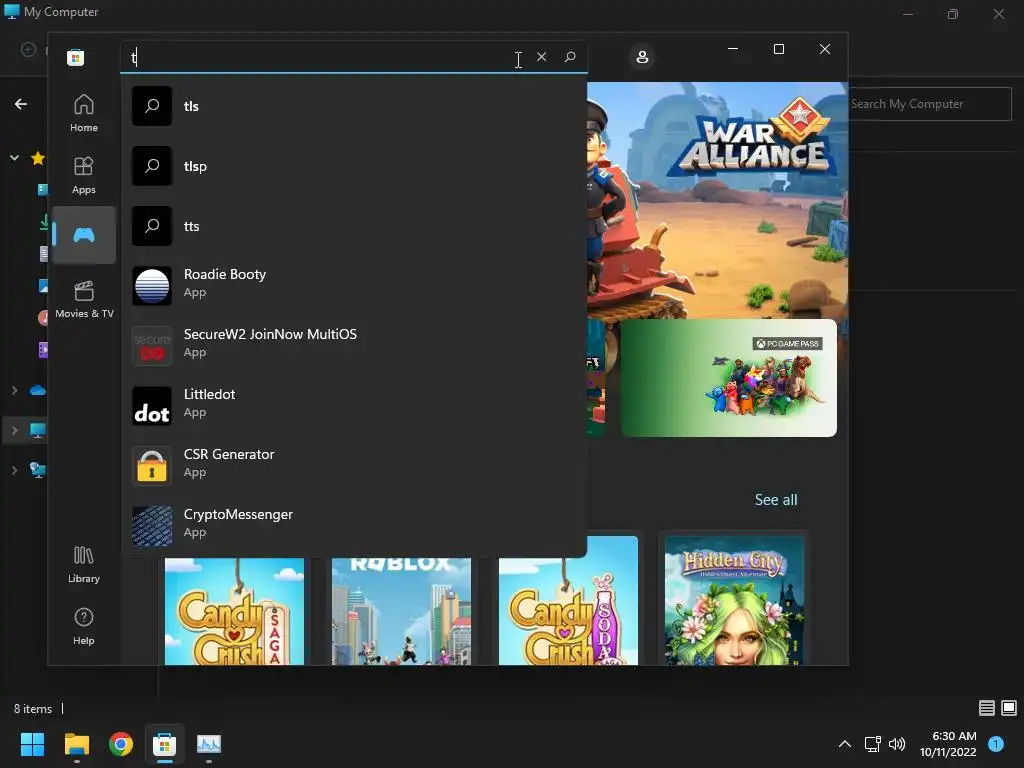
Task: Open the Home section in Store sidebar
Action: [x=84, y=113]
